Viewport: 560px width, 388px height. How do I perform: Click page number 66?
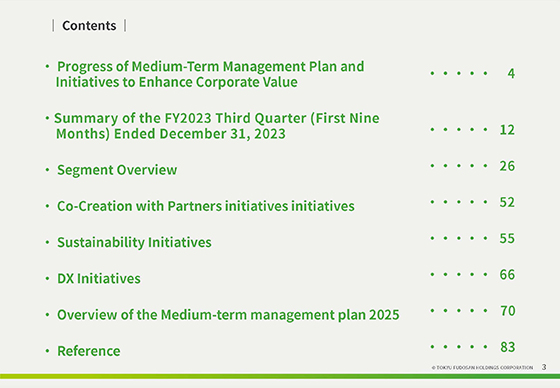(x=507, y=274)
